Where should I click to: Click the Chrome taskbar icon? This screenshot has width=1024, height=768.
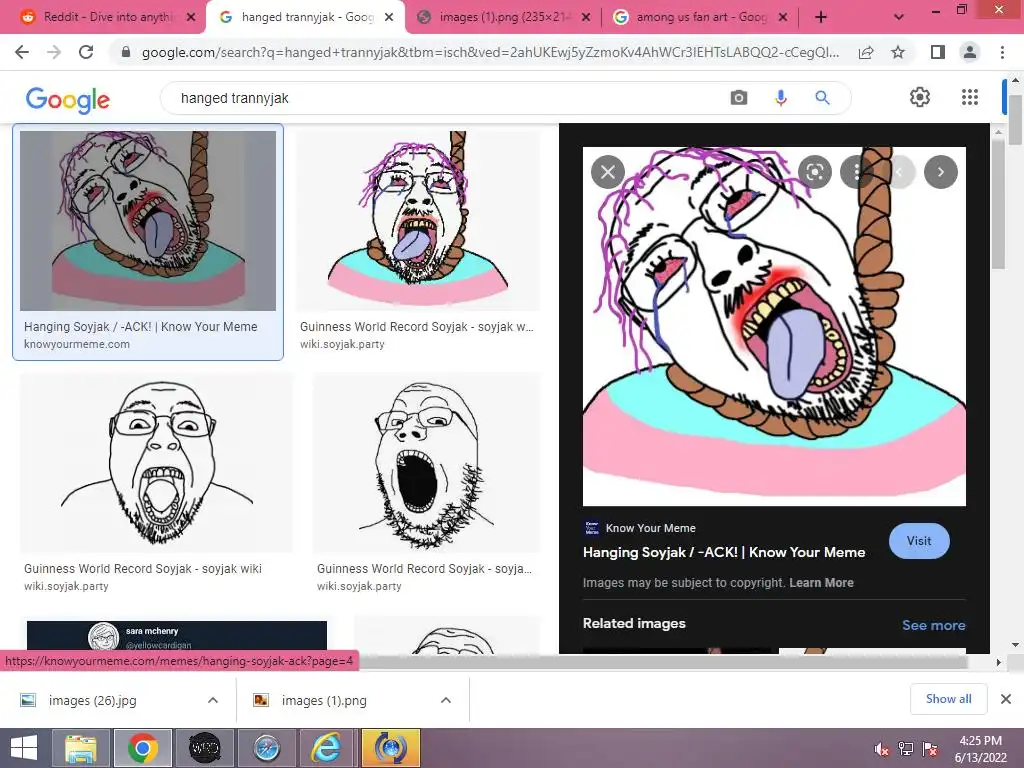pos(142,748)
